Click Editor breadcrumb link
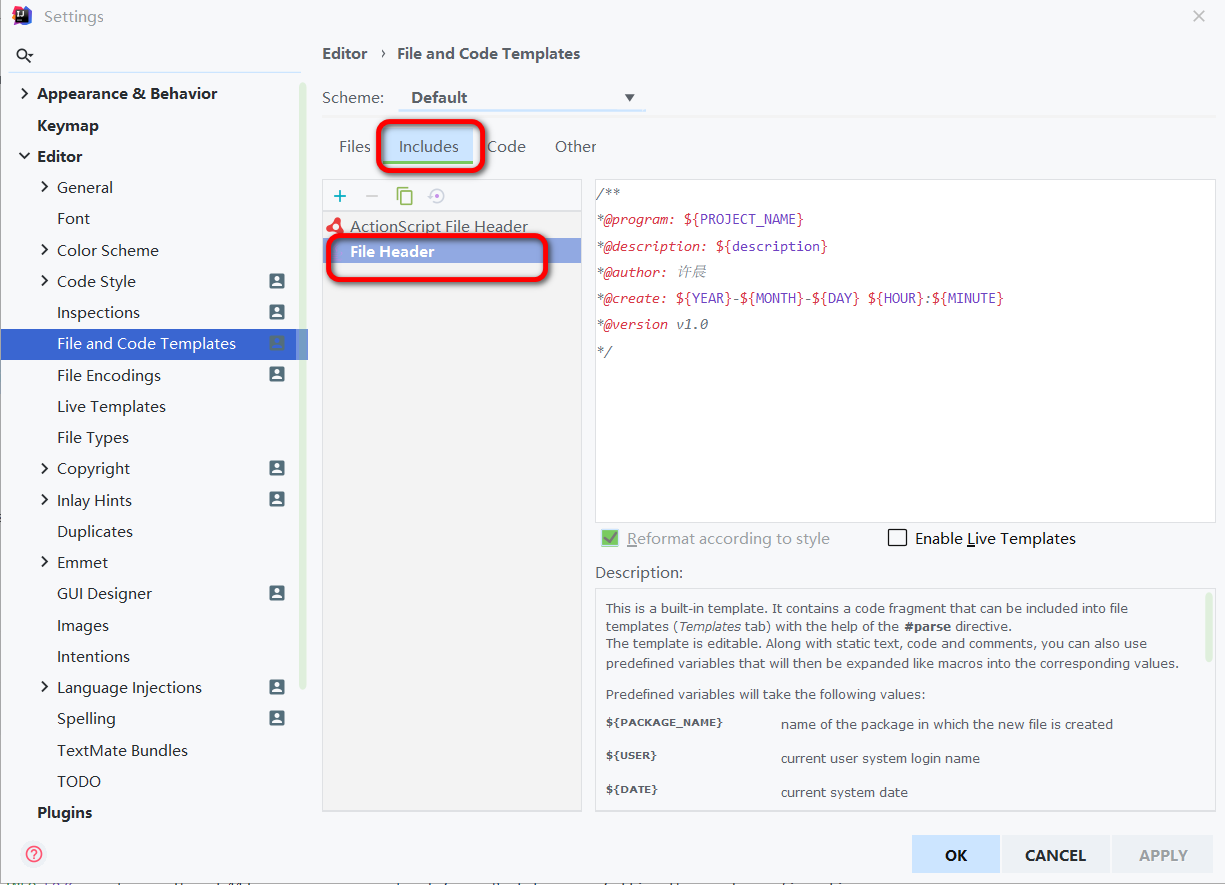This screenshot has width=1225, height=885. tap(345, 53)
